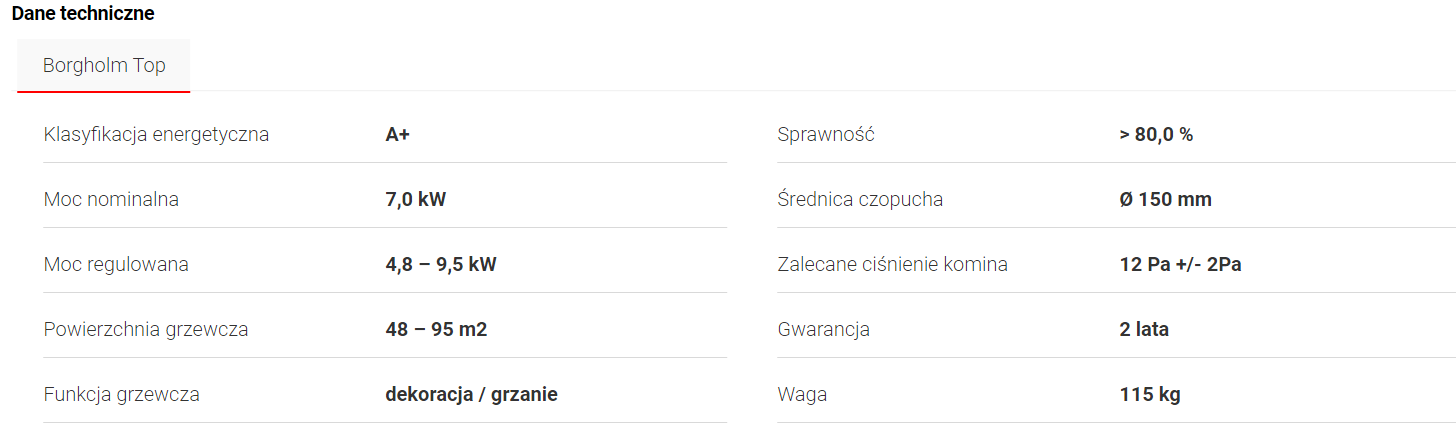The image size is (1456, 437).
Task: Select the 7,0 kW value
Action: pos(415,199)
